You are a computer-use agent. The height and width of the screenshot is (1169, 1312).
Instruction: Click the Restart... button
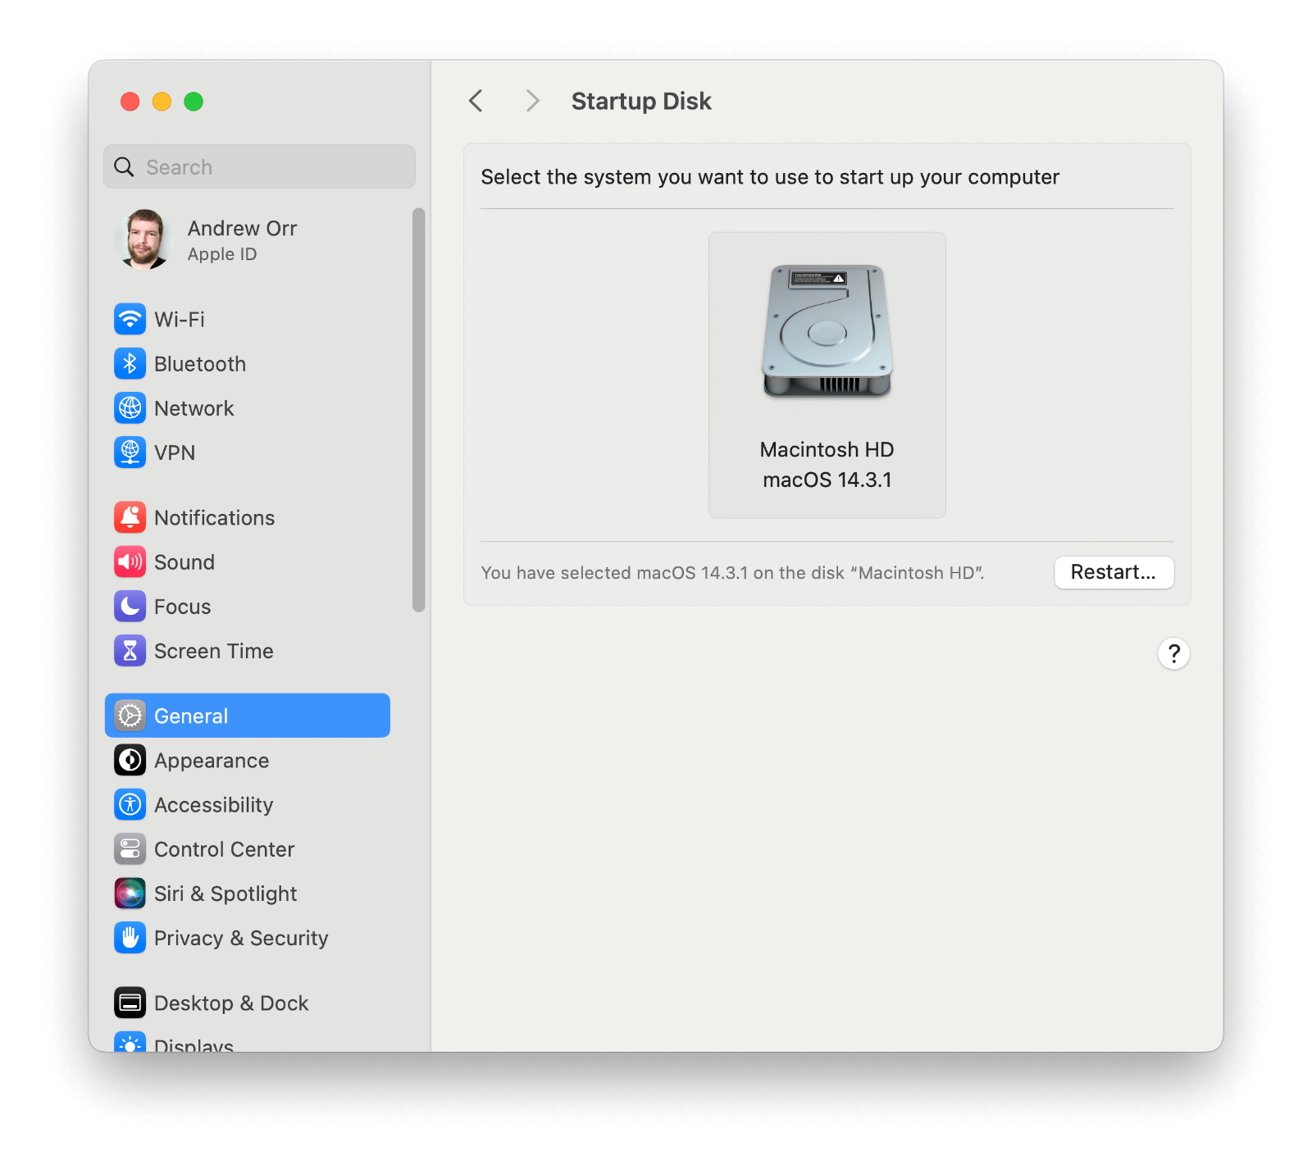click(x=1113, y=572)
